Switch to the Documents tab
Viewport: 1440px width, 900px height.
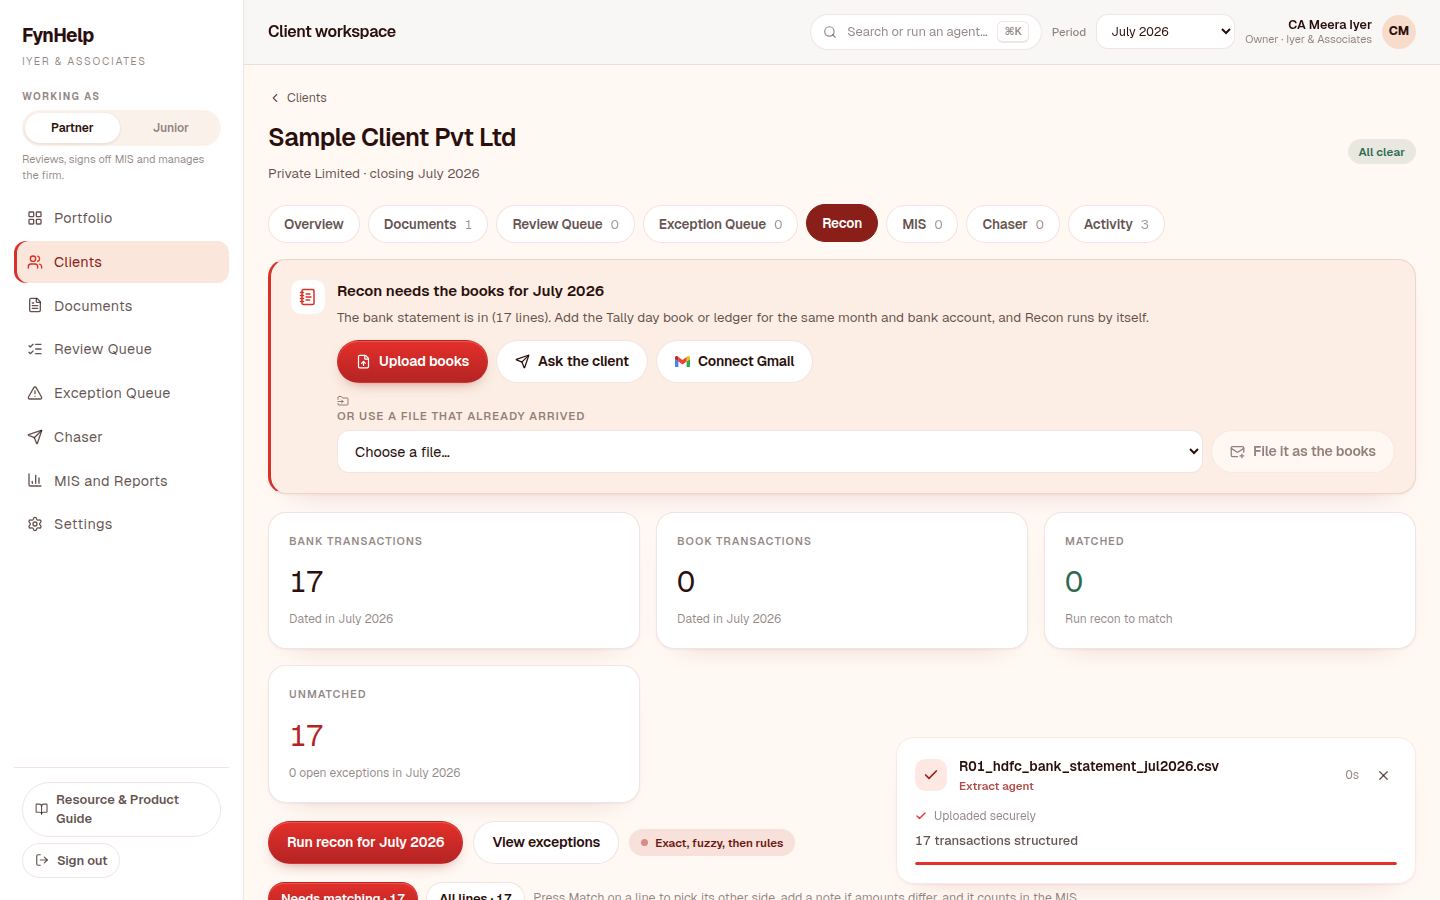coord(428,224)
